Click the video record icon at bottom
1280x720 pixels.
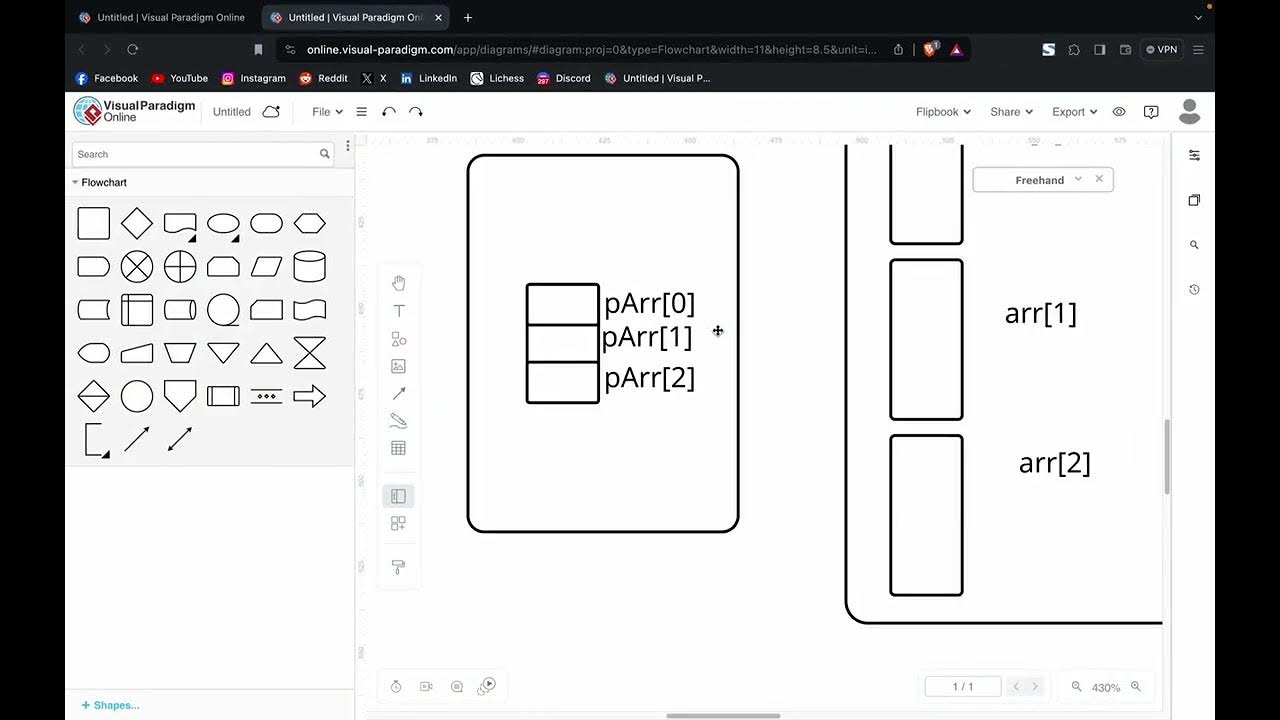pyautogui.click(x=426, y=686)
